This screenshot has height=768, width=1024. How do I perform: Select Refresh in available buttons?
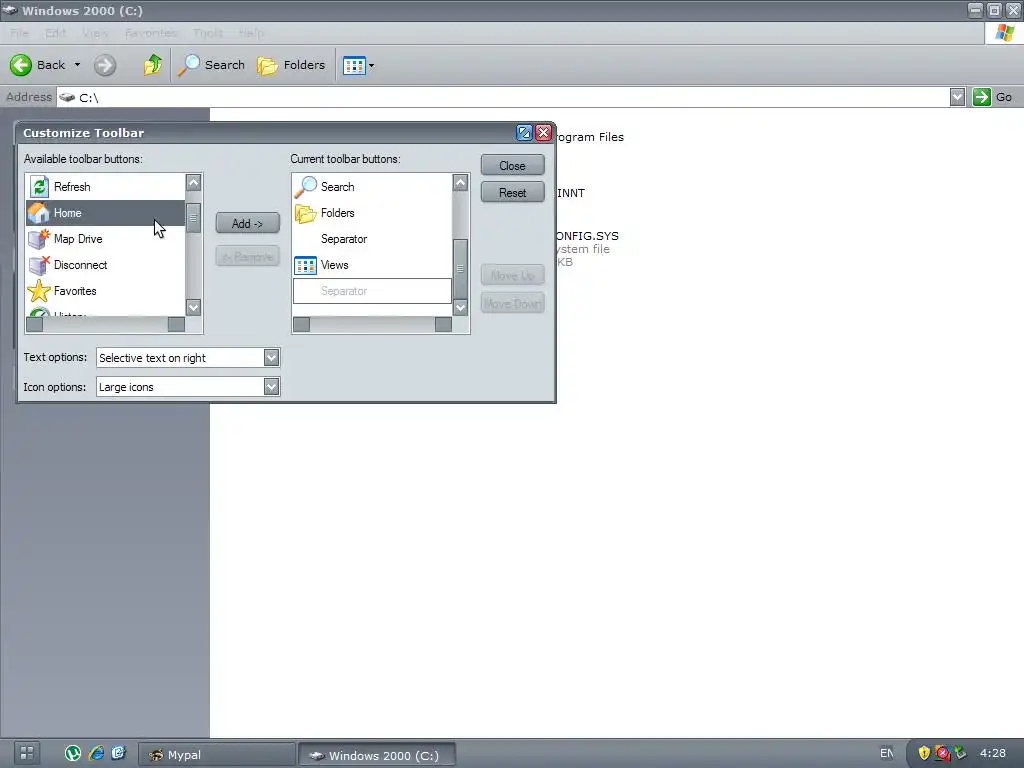click(105, 187)
